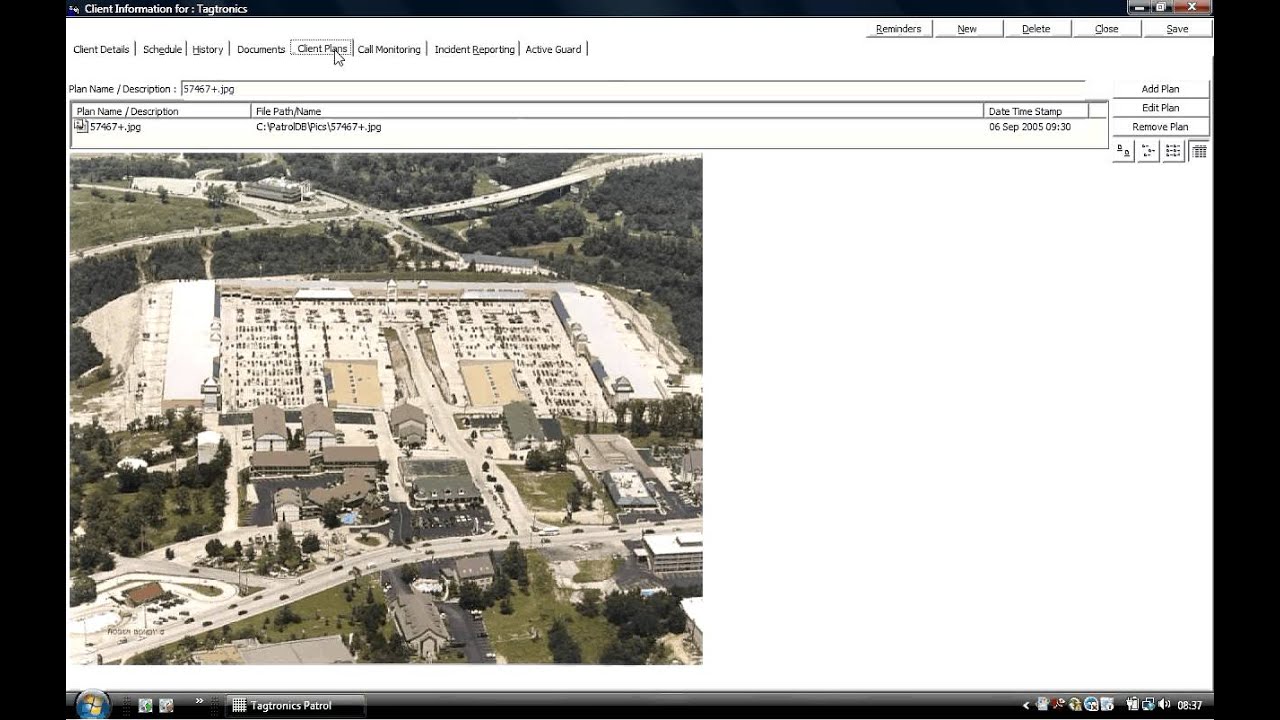Switch to large icons view mode
The width and height of the screenshot is (1280, 720).
point(1124,151)
